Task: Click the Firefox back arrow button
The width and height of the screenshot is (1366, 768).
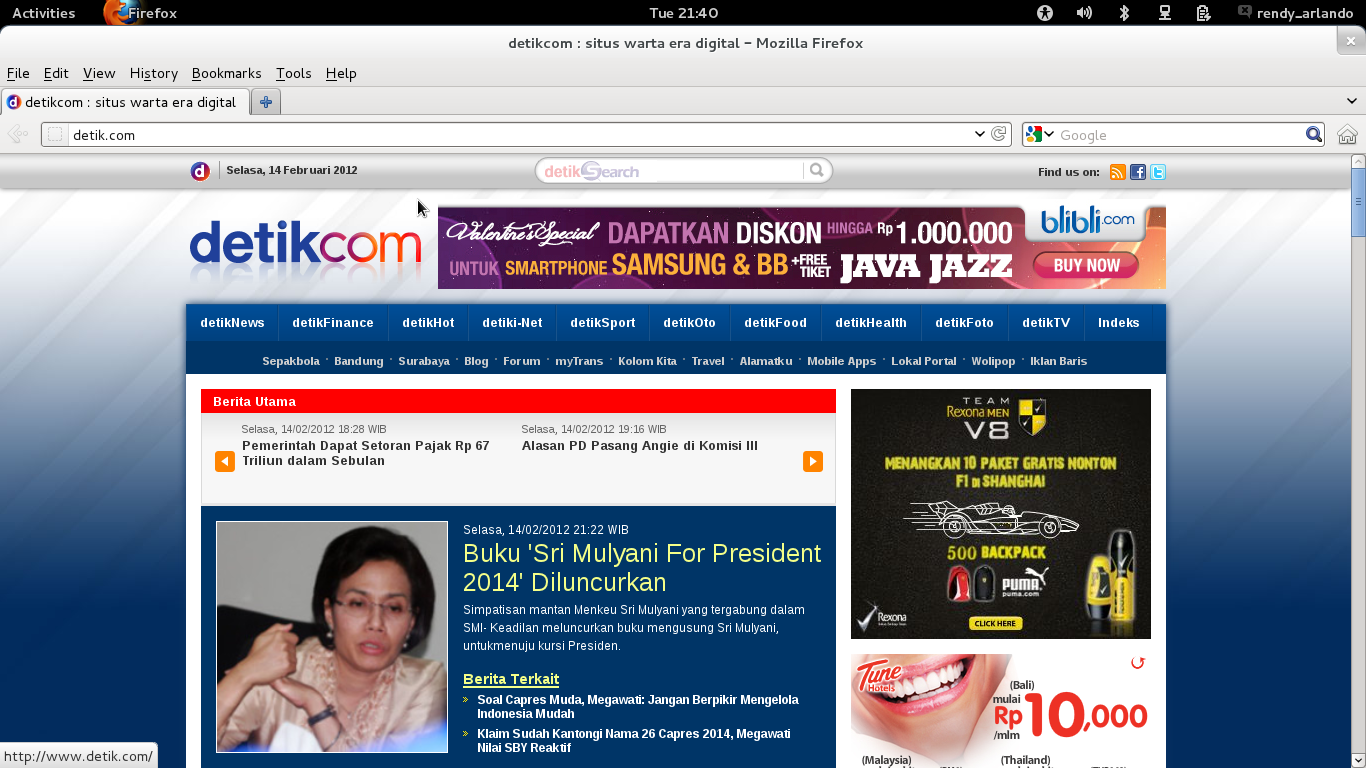Action: [x=17, y=134]
